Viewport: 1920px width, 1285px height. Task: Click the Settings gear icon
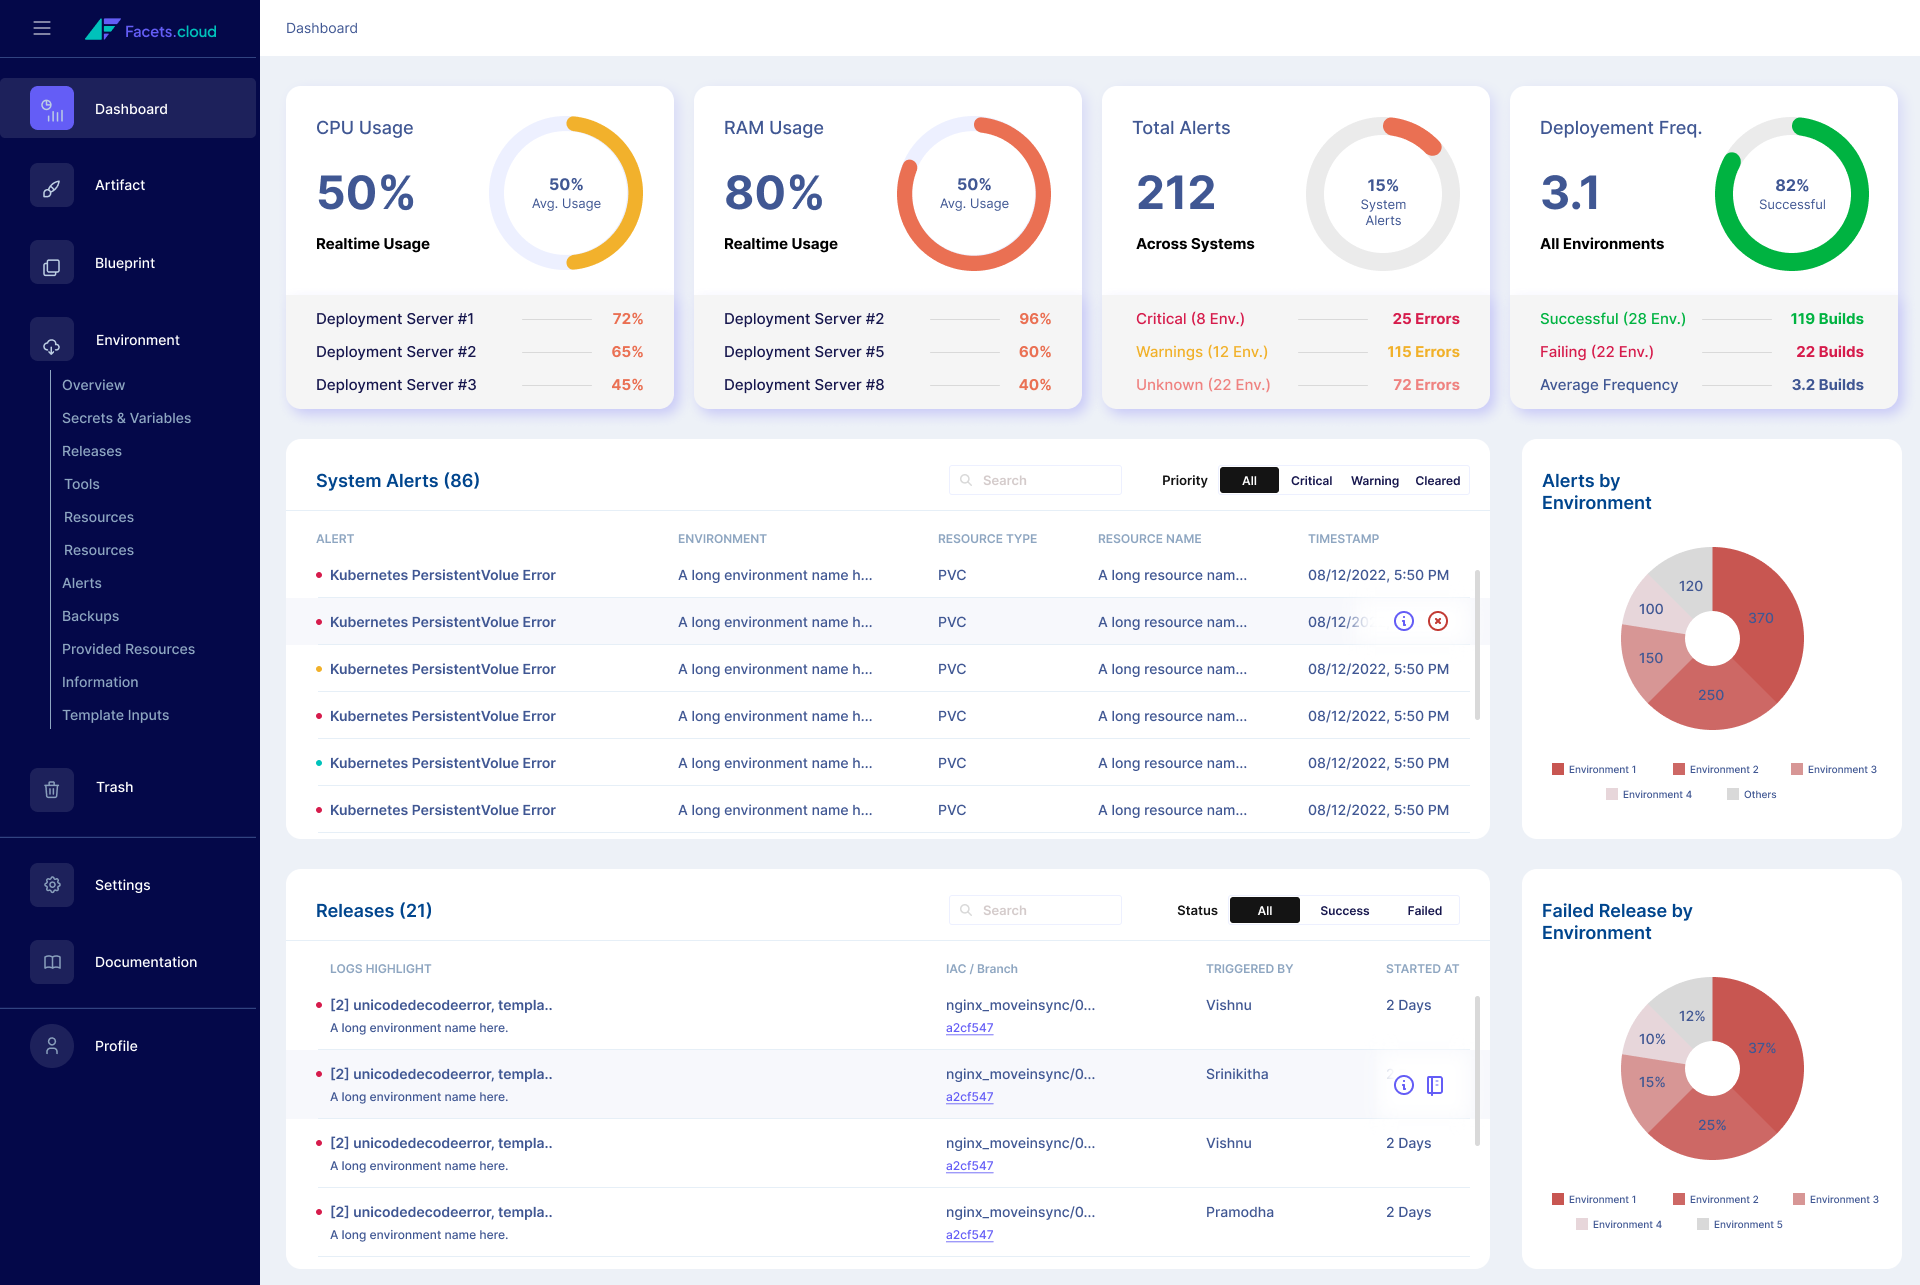tap(52, 885)
